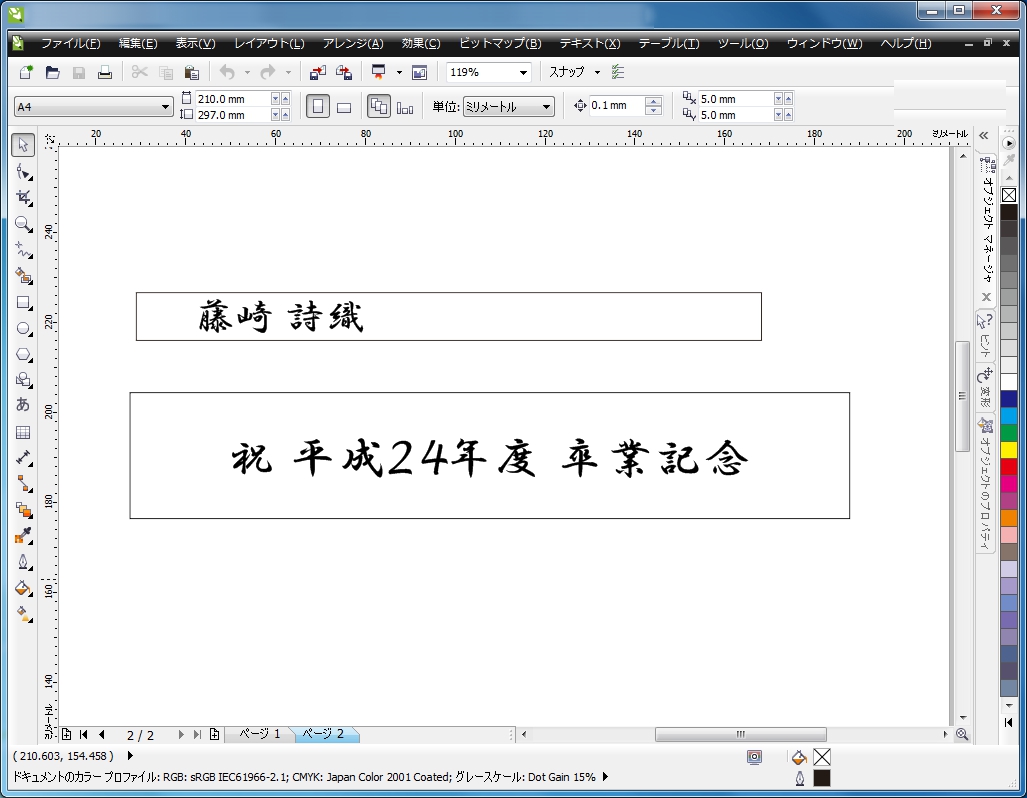Pick the yellow palette swatch
The width and height of the screenshot is (1027, 798).
tap(1009, 449)
